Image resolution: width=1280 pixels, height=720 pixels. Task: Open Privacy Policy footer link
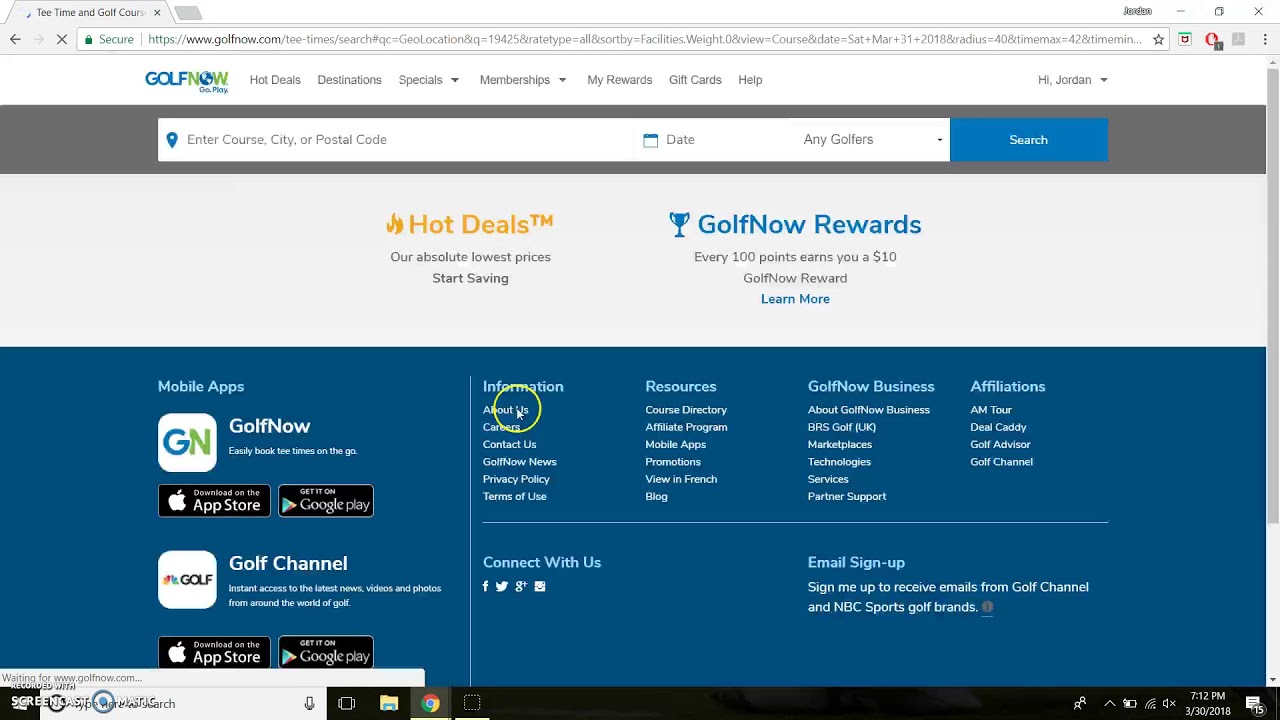pos(516,479)
